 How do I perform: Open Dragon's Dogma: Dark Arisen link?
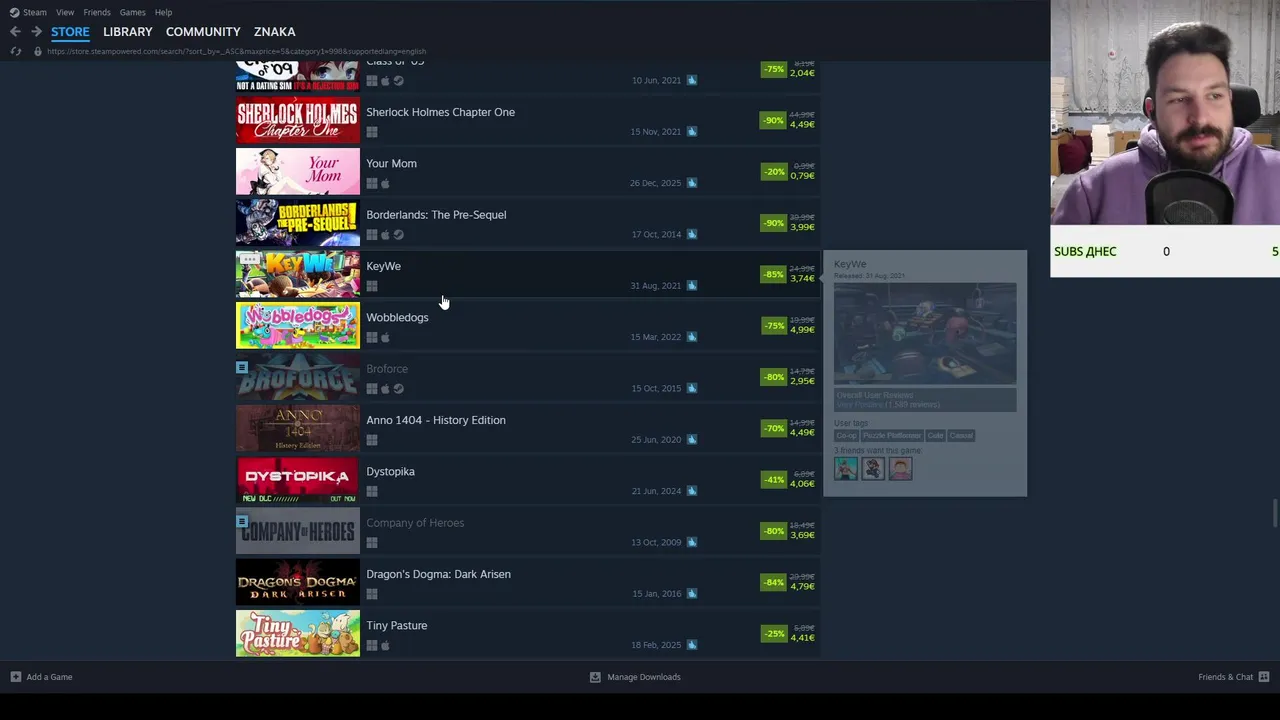438,574
